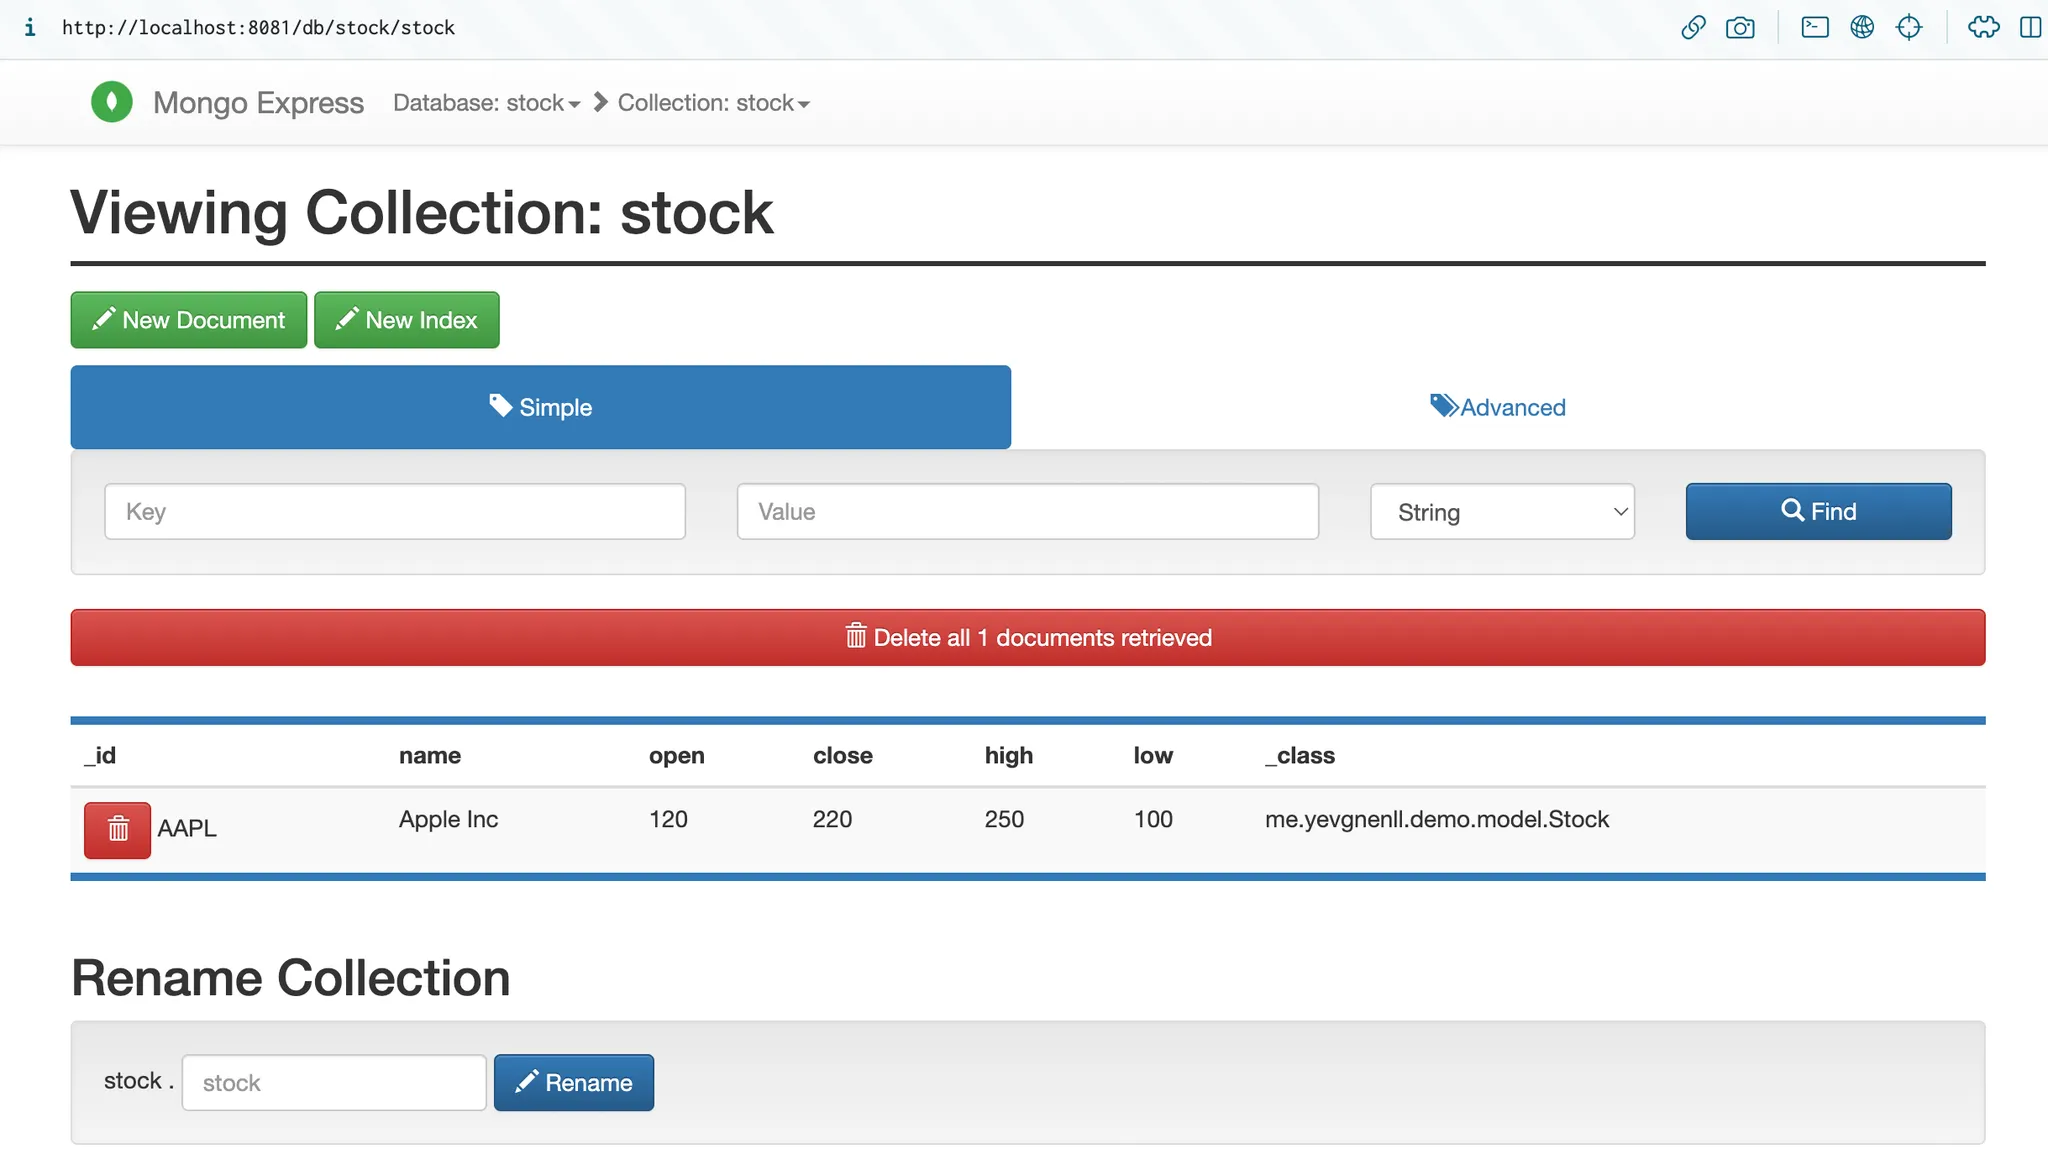The image size is (2048, 1169).
Task: Toggle the sidebar panel icon
Action: click(x=2030, y=27)
